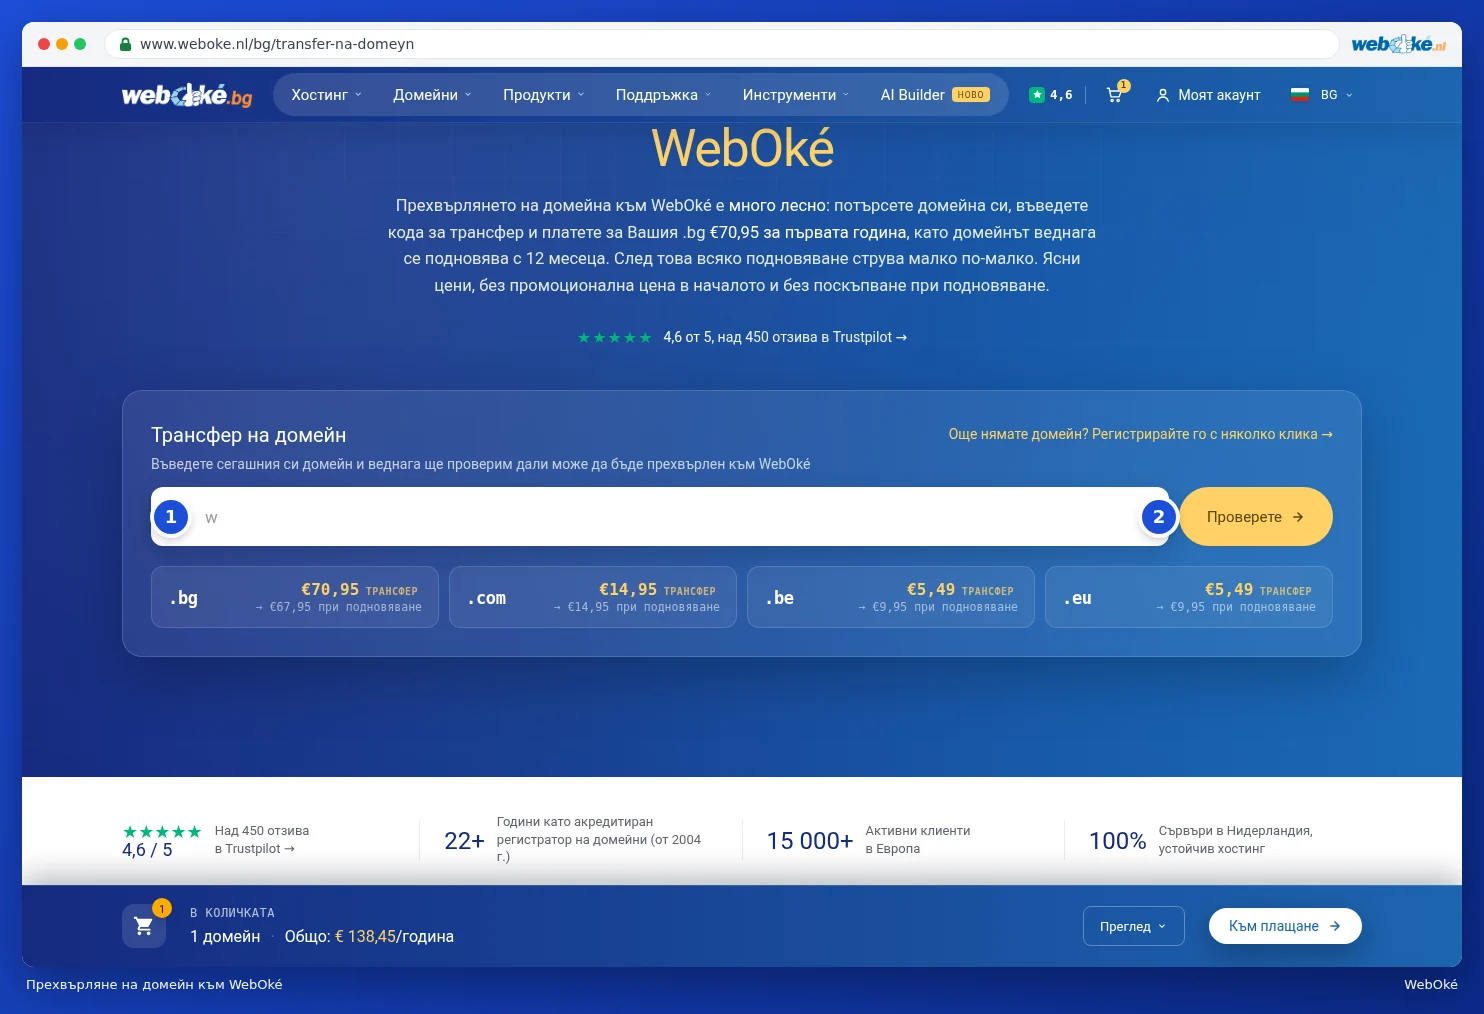Select the .com transfer price card
The height and width of the screenshot is (1014, 1484).
[593, 598]
